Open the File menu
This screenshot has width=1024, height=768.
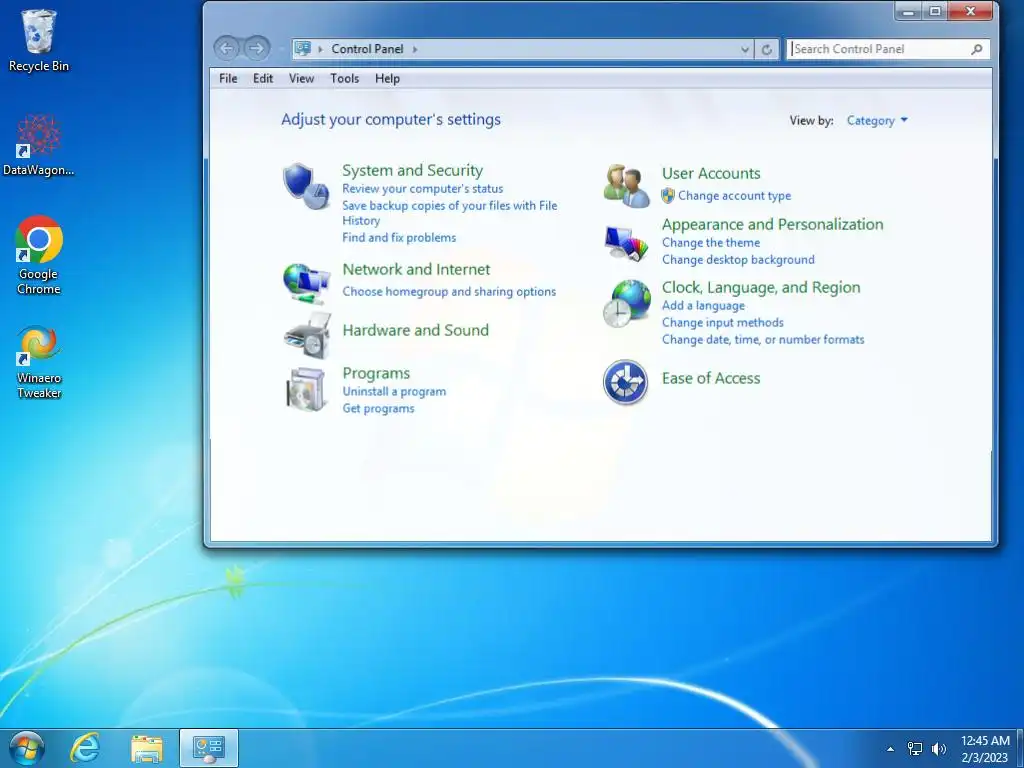pos(228,78)
